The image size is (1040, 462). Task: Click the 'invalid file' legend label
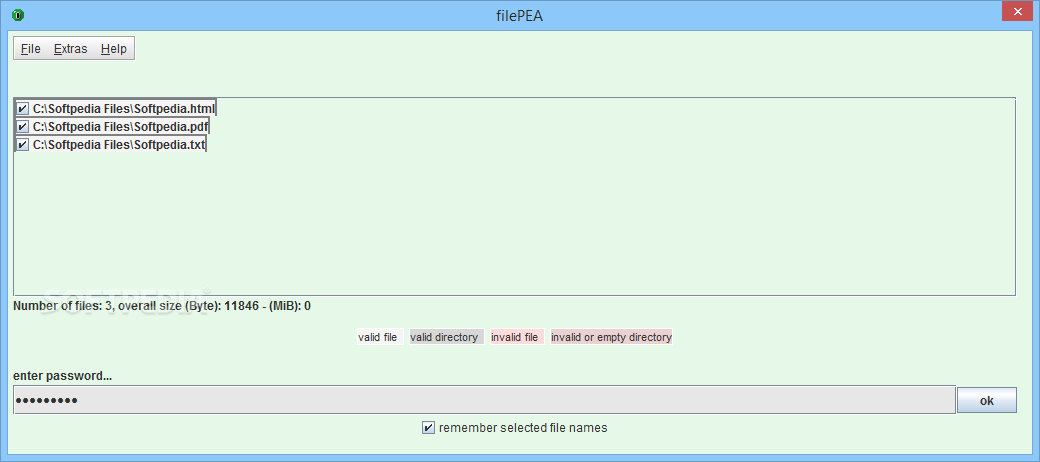click(517, 337)
